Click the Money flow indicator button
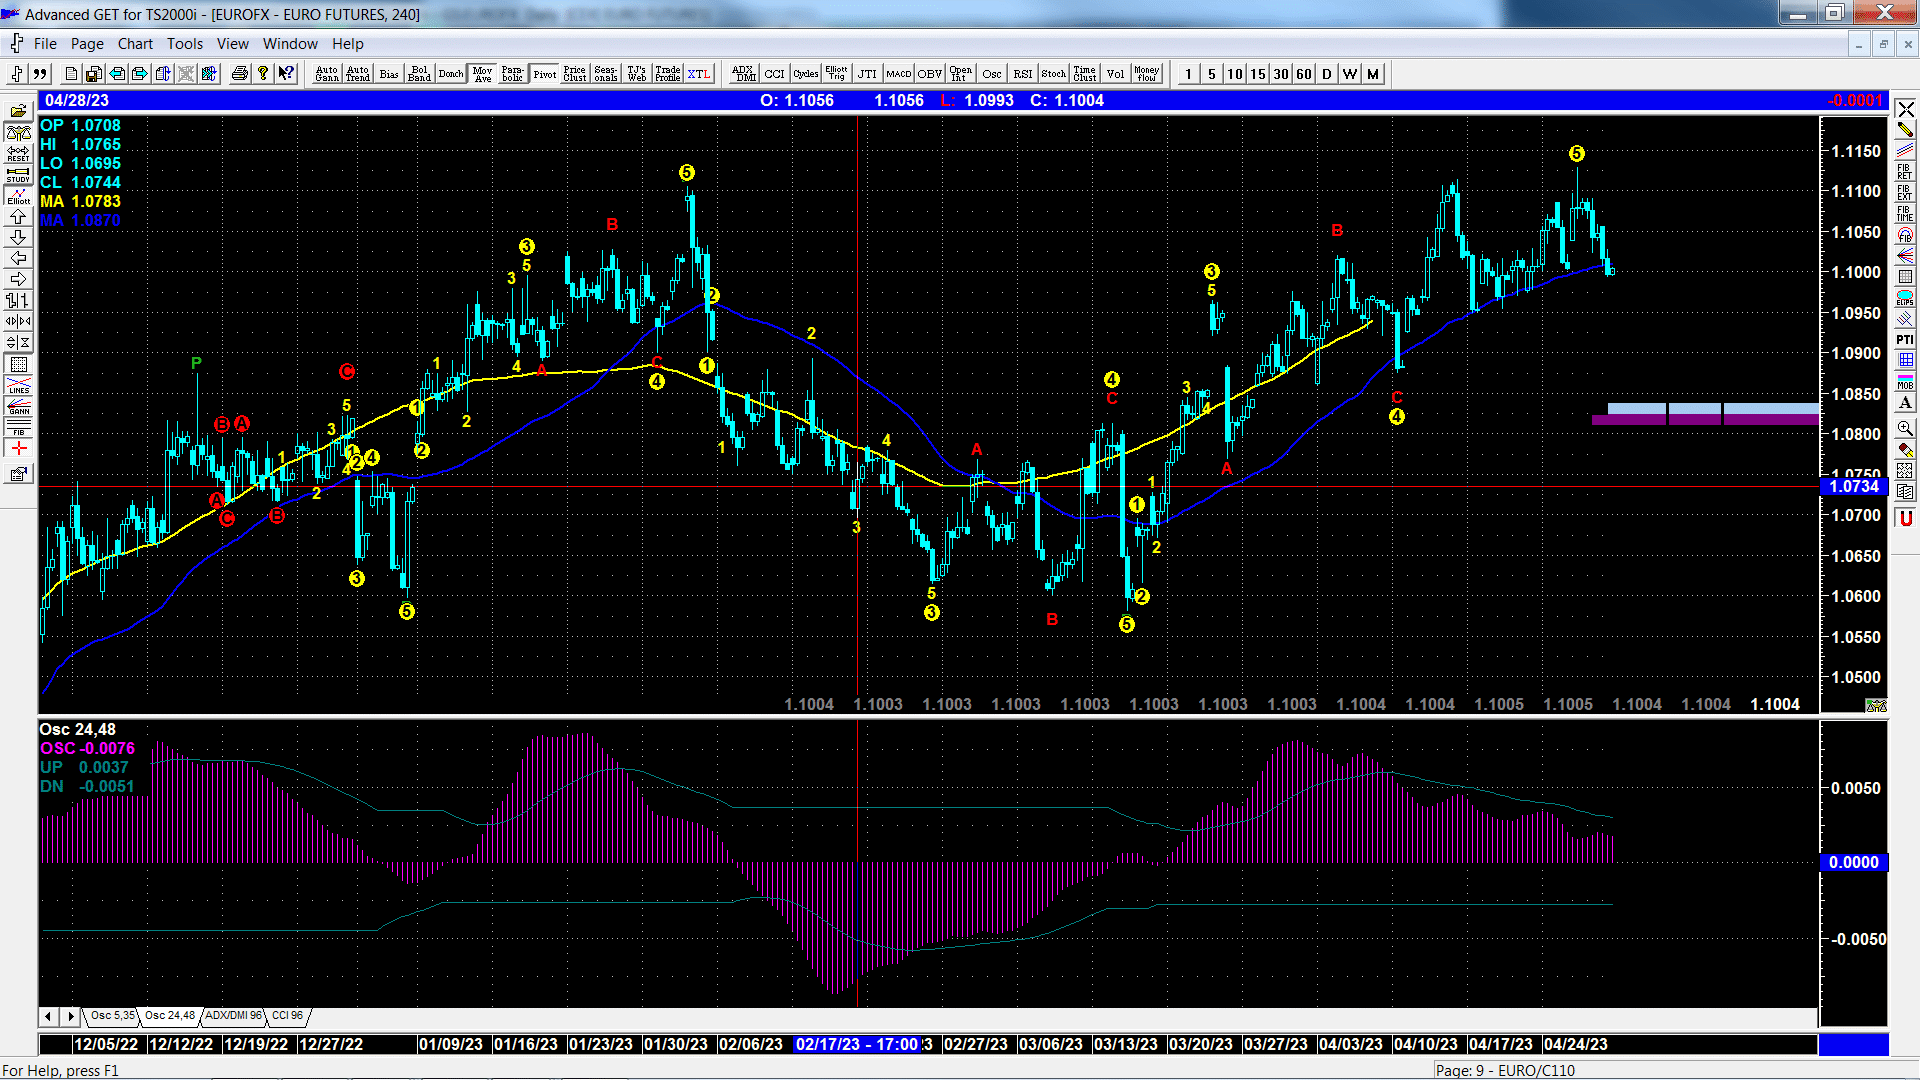This screenshot has height=1080, width=1920. 1146,74
